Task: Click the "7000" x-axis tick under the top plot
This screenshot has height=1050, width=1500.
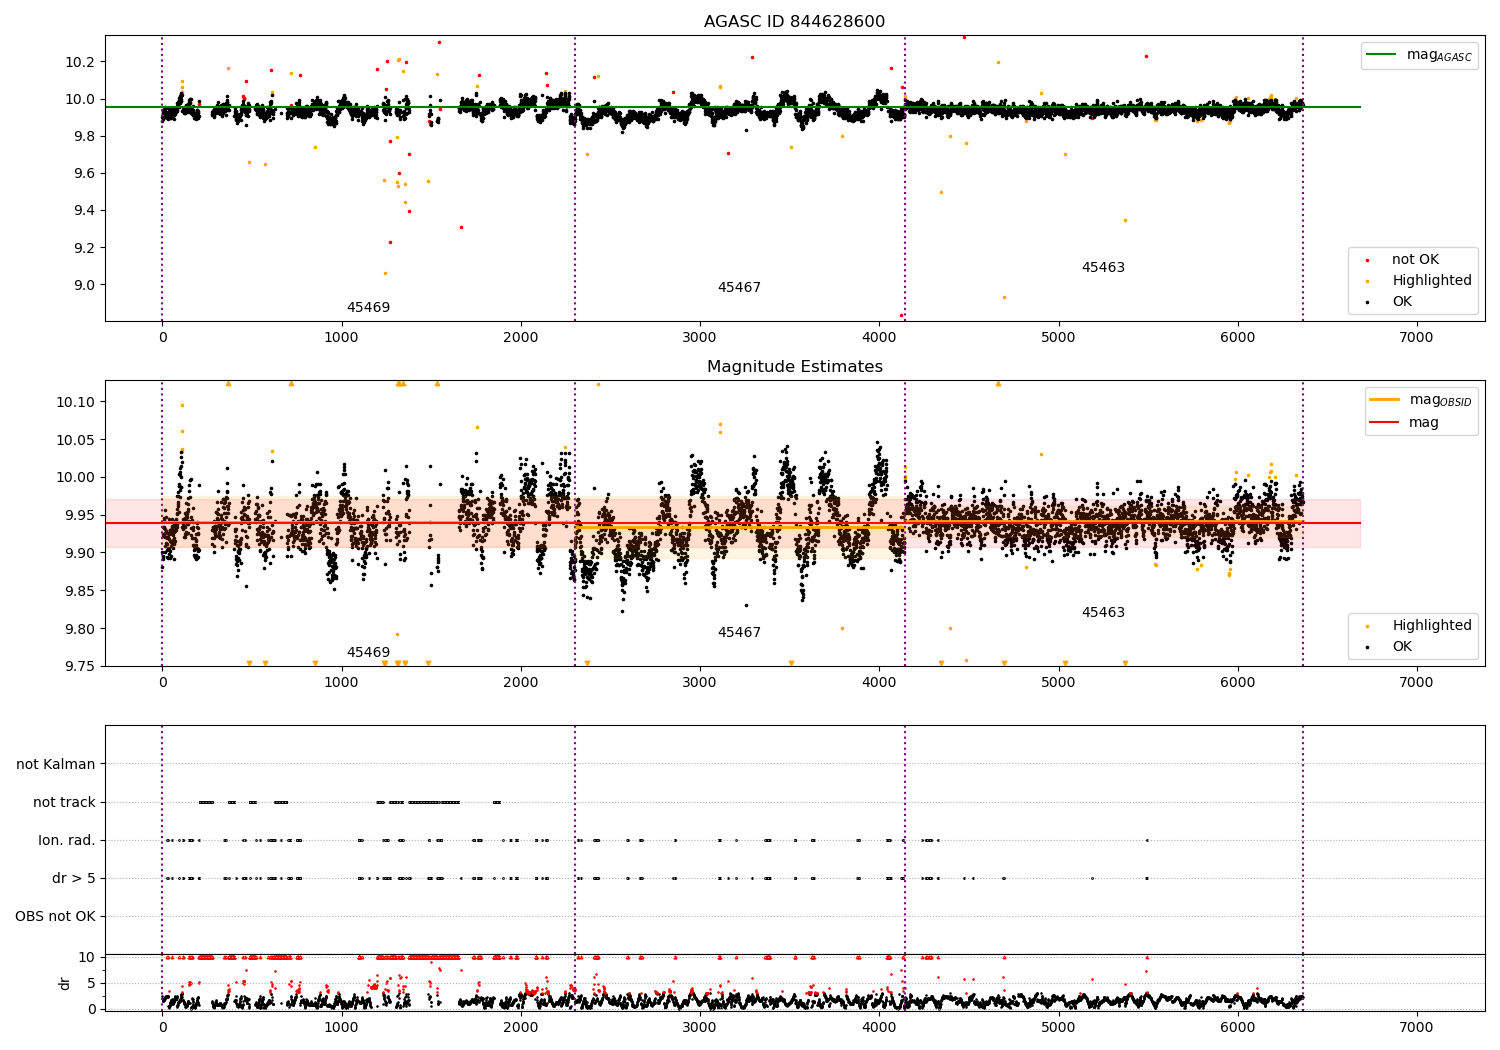Action: point(1416,338)
